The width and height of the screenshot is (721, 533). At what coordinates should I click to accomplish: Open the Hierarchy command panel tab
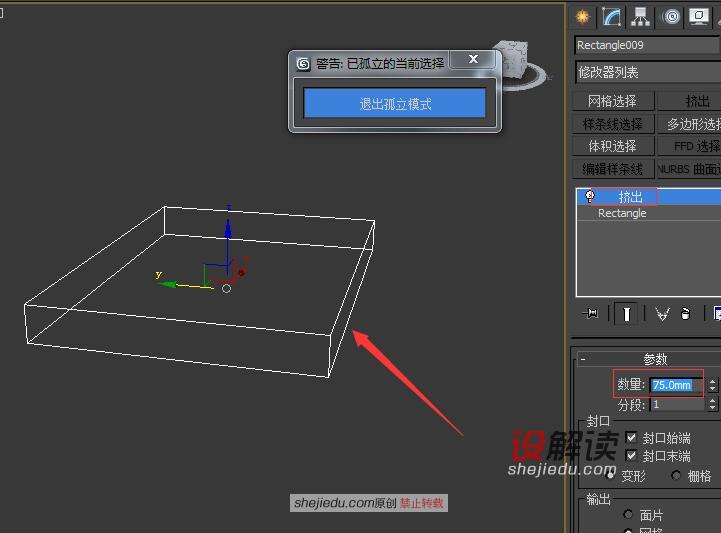click(641, 17)
